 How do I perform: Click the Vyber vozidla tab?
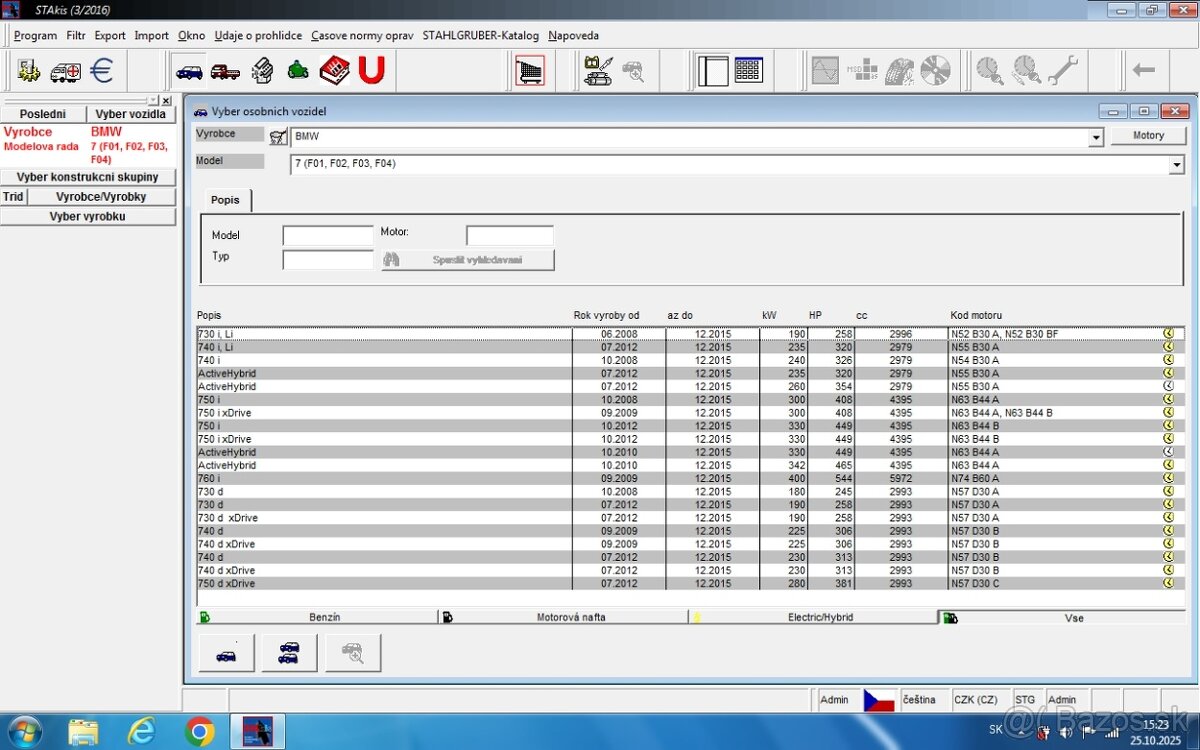tap(130, 114)
